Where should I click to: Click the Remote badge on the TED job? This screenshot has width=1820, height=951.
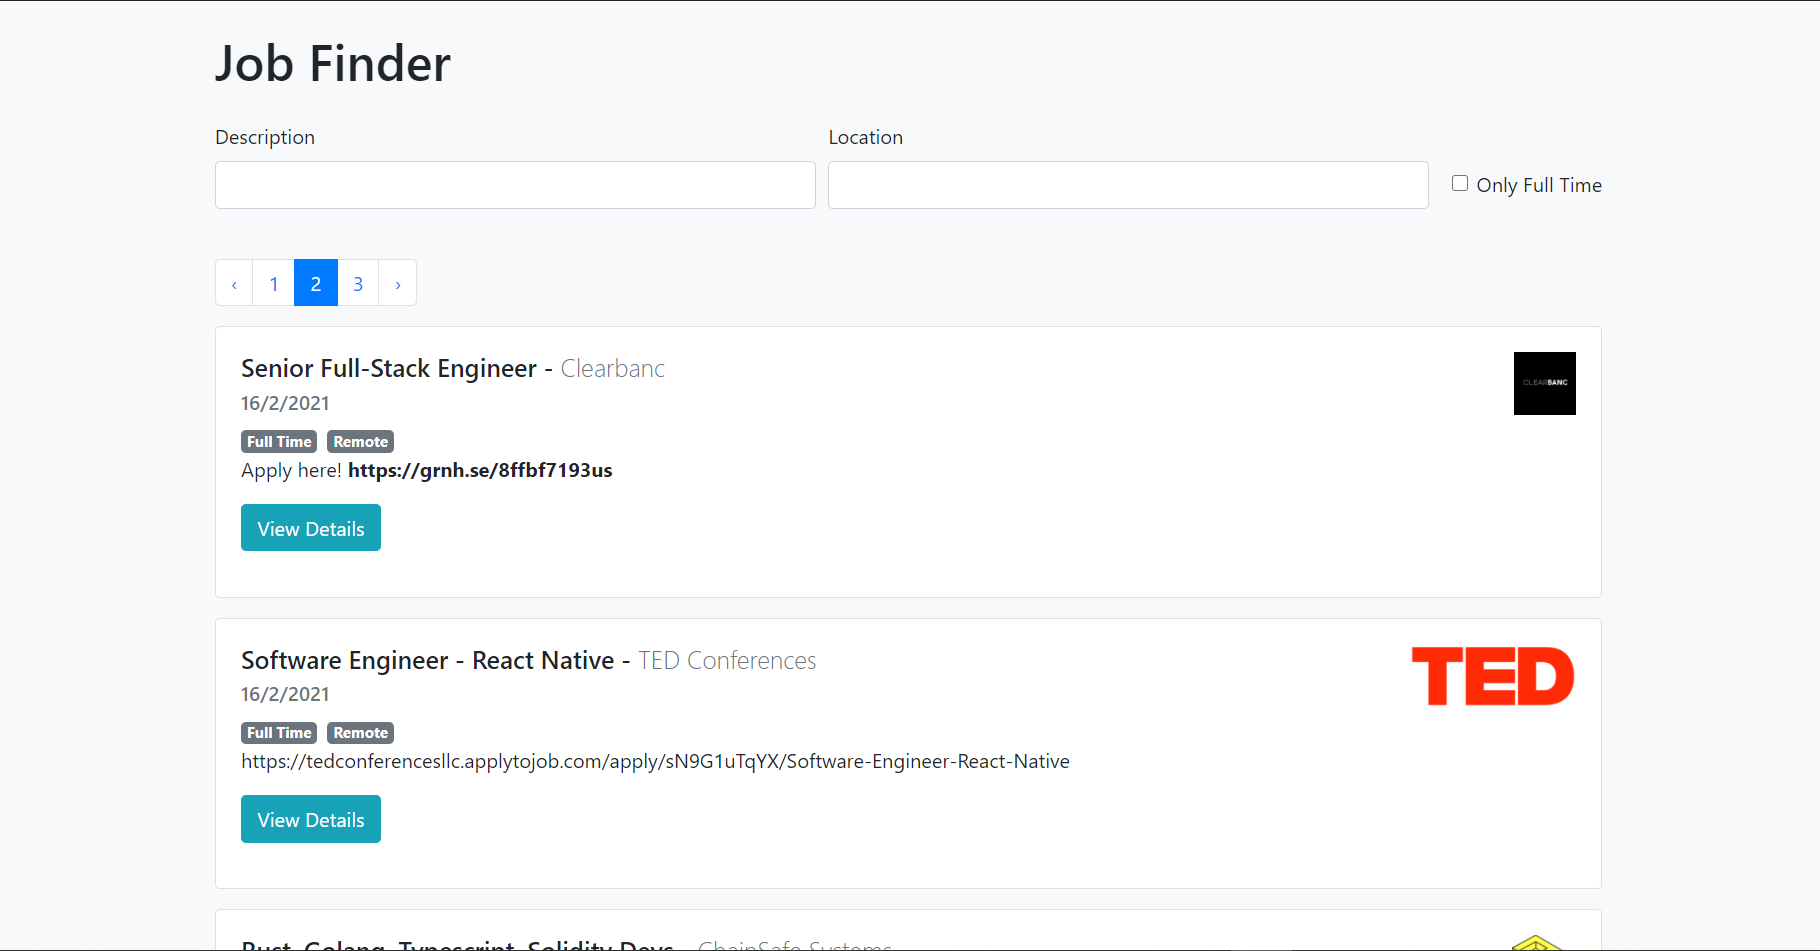pos(360,732)
